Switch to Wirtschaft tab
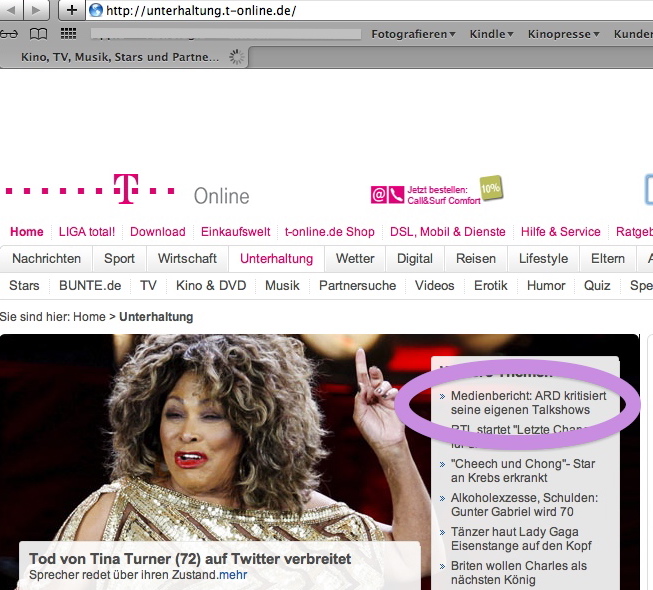 pos(187,259)
